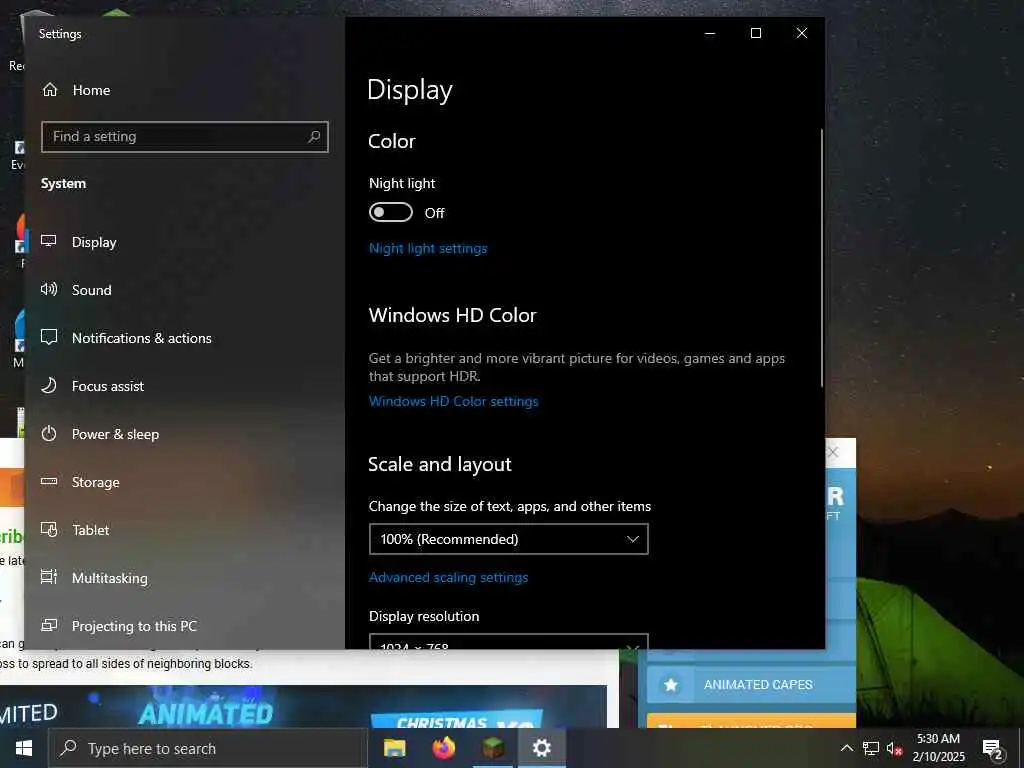The width and height of the screenshot is (1024, 768).
Task: Open the Minecraft block icon on taskbar
Action: [493, 748]
